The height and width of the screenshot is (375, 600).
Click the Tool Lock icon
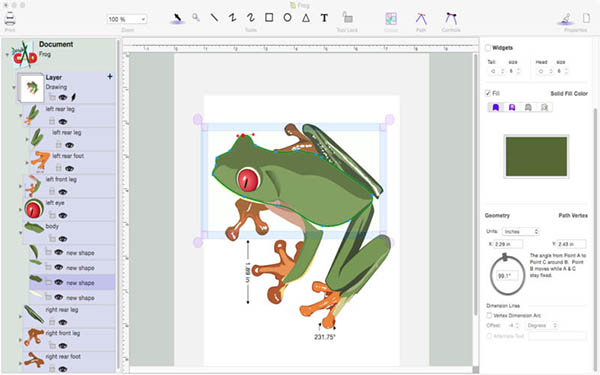click(347, 18)
